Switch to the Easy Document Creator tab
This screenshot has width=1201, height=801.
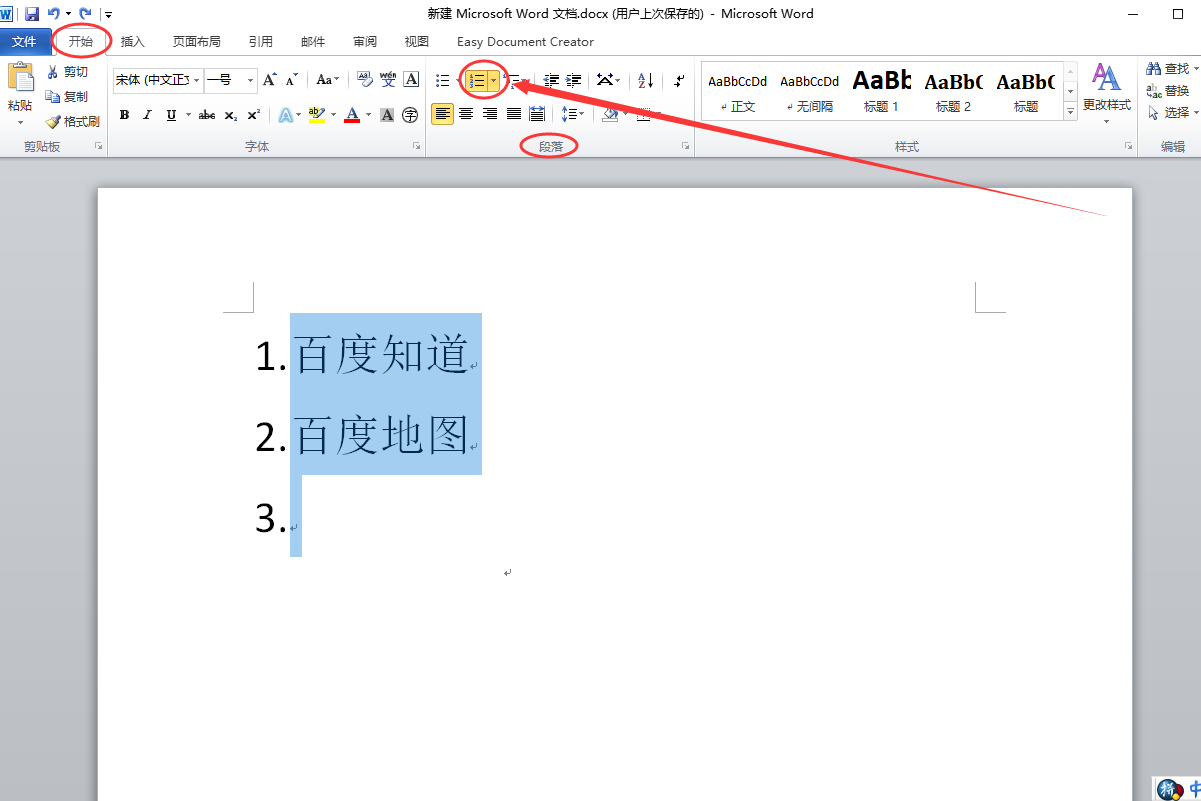[525, 41]
